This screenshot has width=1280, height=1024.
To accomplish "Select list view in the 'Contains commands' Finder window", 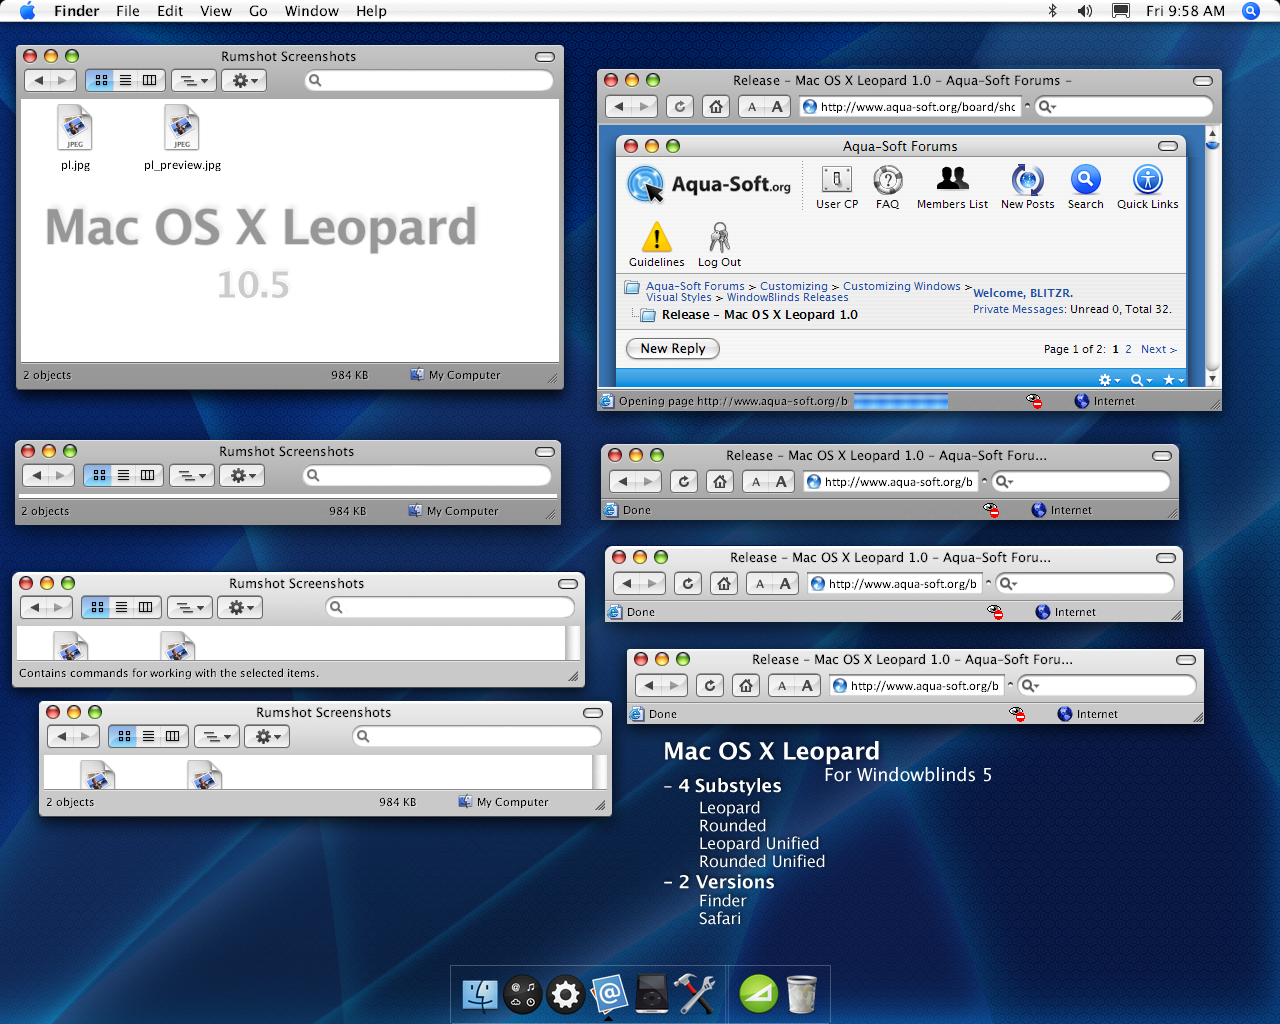I will coord(121,607).
